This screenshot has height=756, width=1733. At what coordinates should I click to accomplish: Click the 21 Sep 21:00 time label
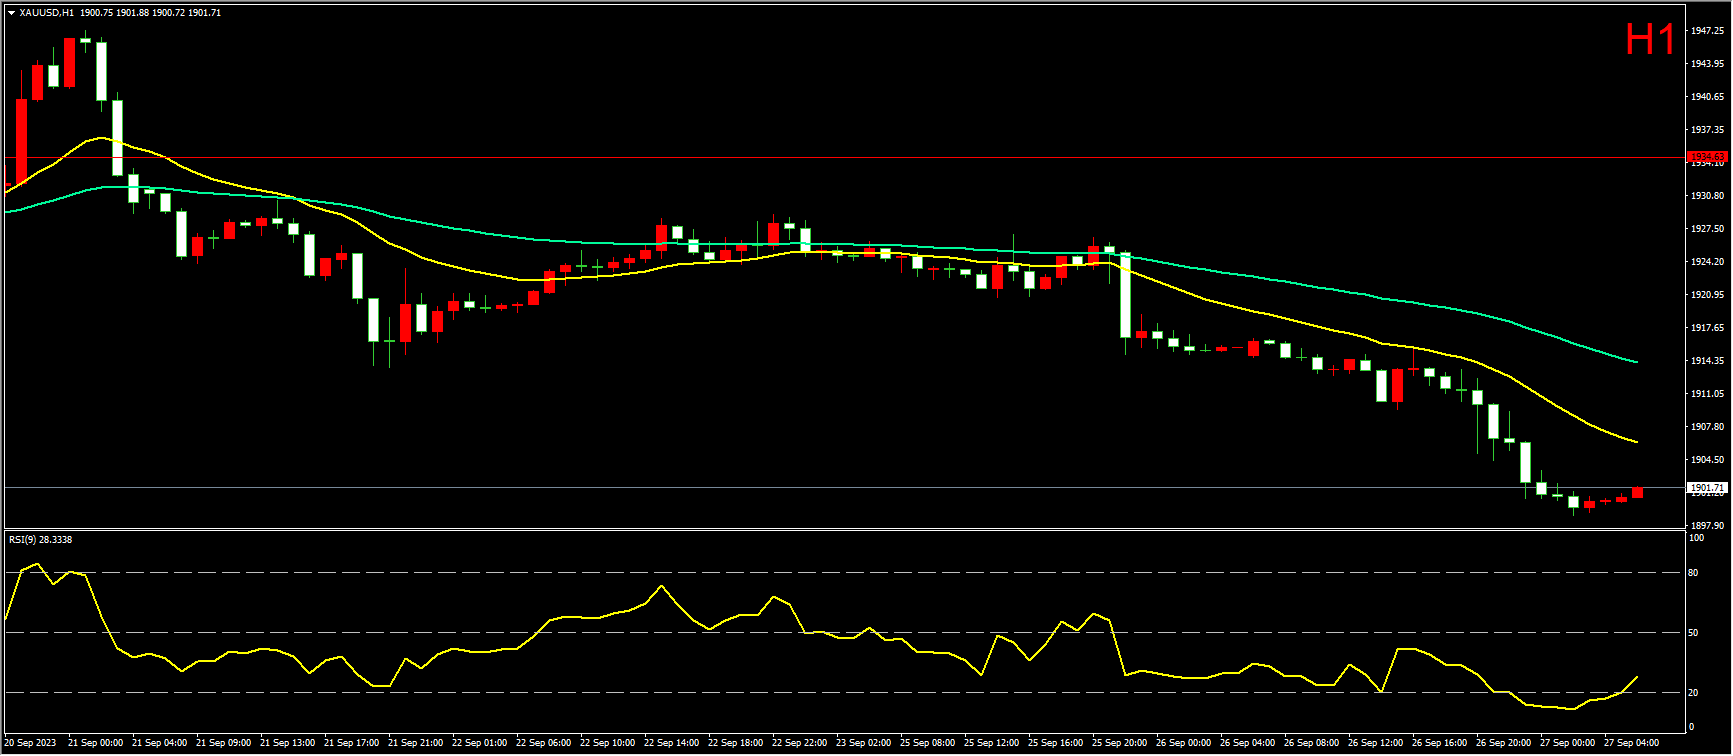(x=415, y=743)
